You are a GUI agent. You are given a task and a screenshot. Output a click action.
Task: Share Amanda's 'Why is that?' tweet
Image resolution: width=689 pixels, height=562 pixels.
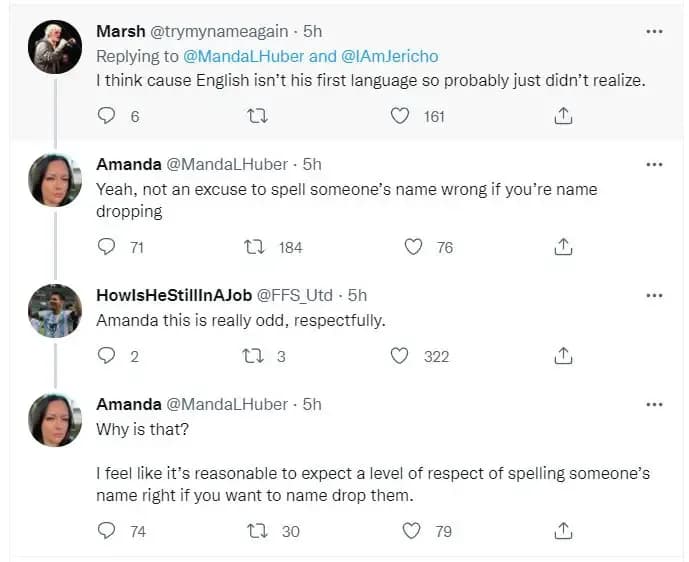coord(563,531)
